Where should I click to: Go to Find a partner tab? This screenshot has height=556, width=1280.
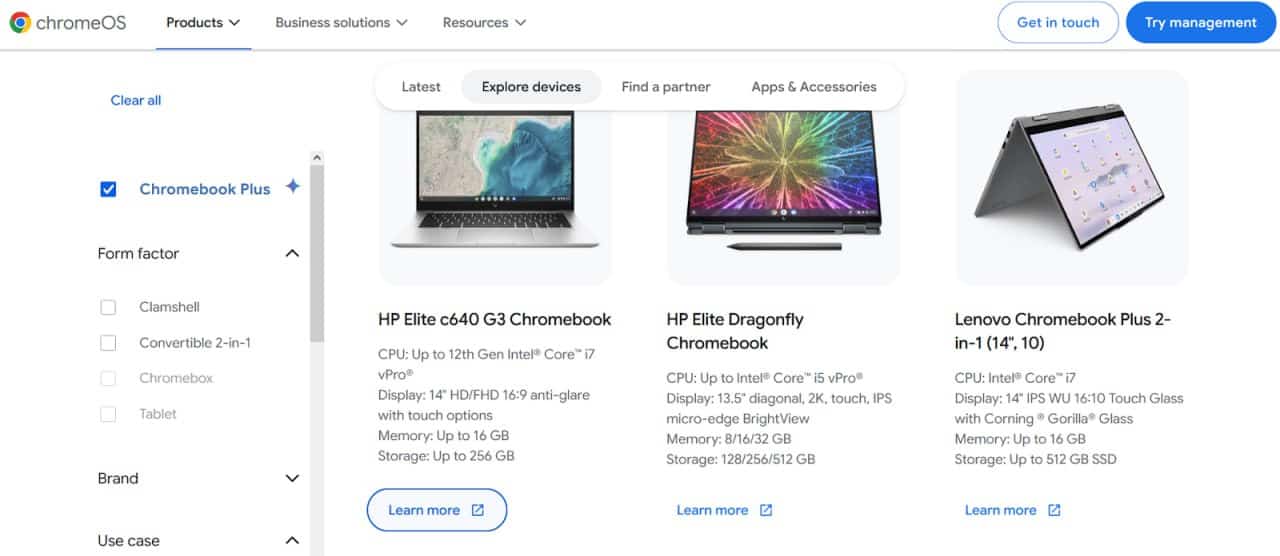[666, 87]
